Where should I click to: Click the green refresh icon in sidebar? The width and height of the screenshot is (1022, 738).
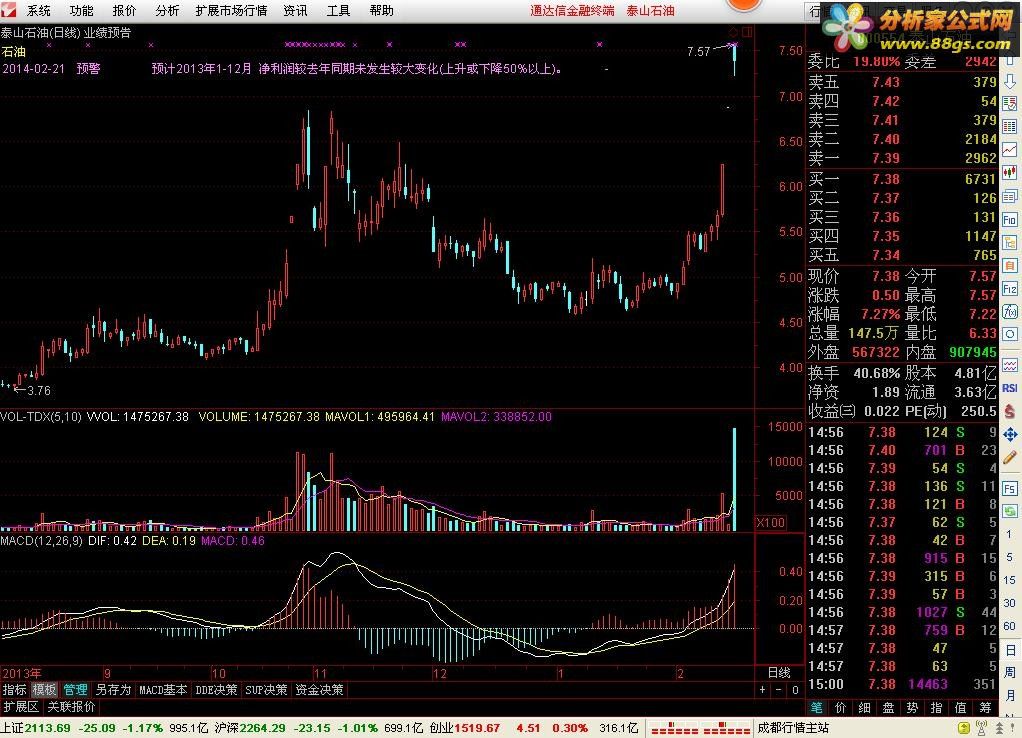pos(1010,511)
